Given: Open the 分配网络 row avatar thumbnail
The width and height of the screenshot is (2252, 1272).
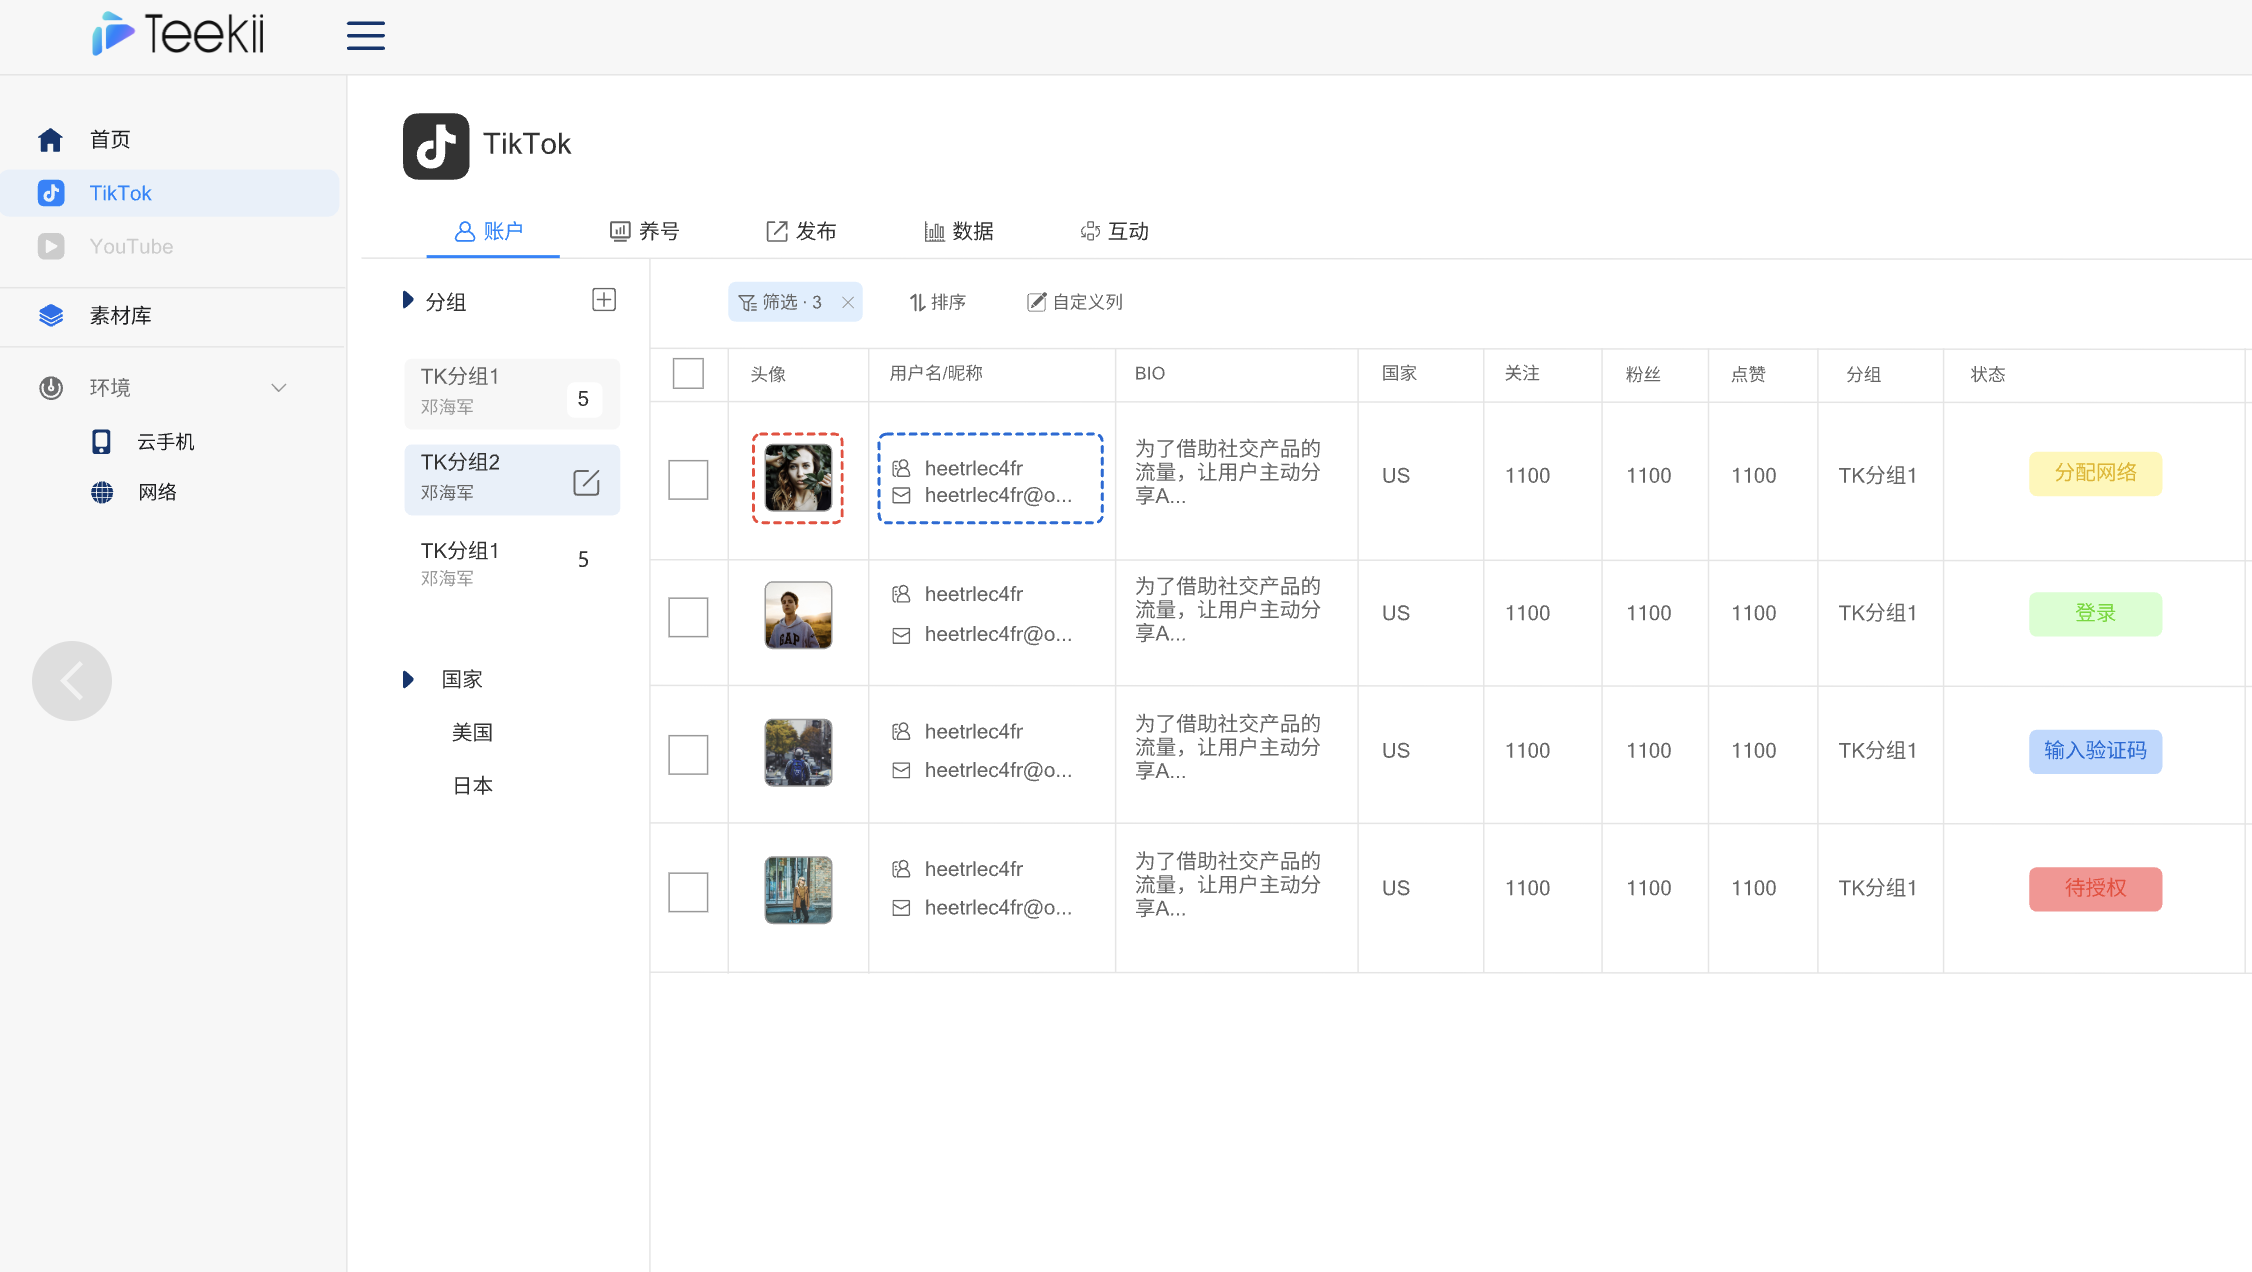Looking at the screenshot, I should pos(798,478).
